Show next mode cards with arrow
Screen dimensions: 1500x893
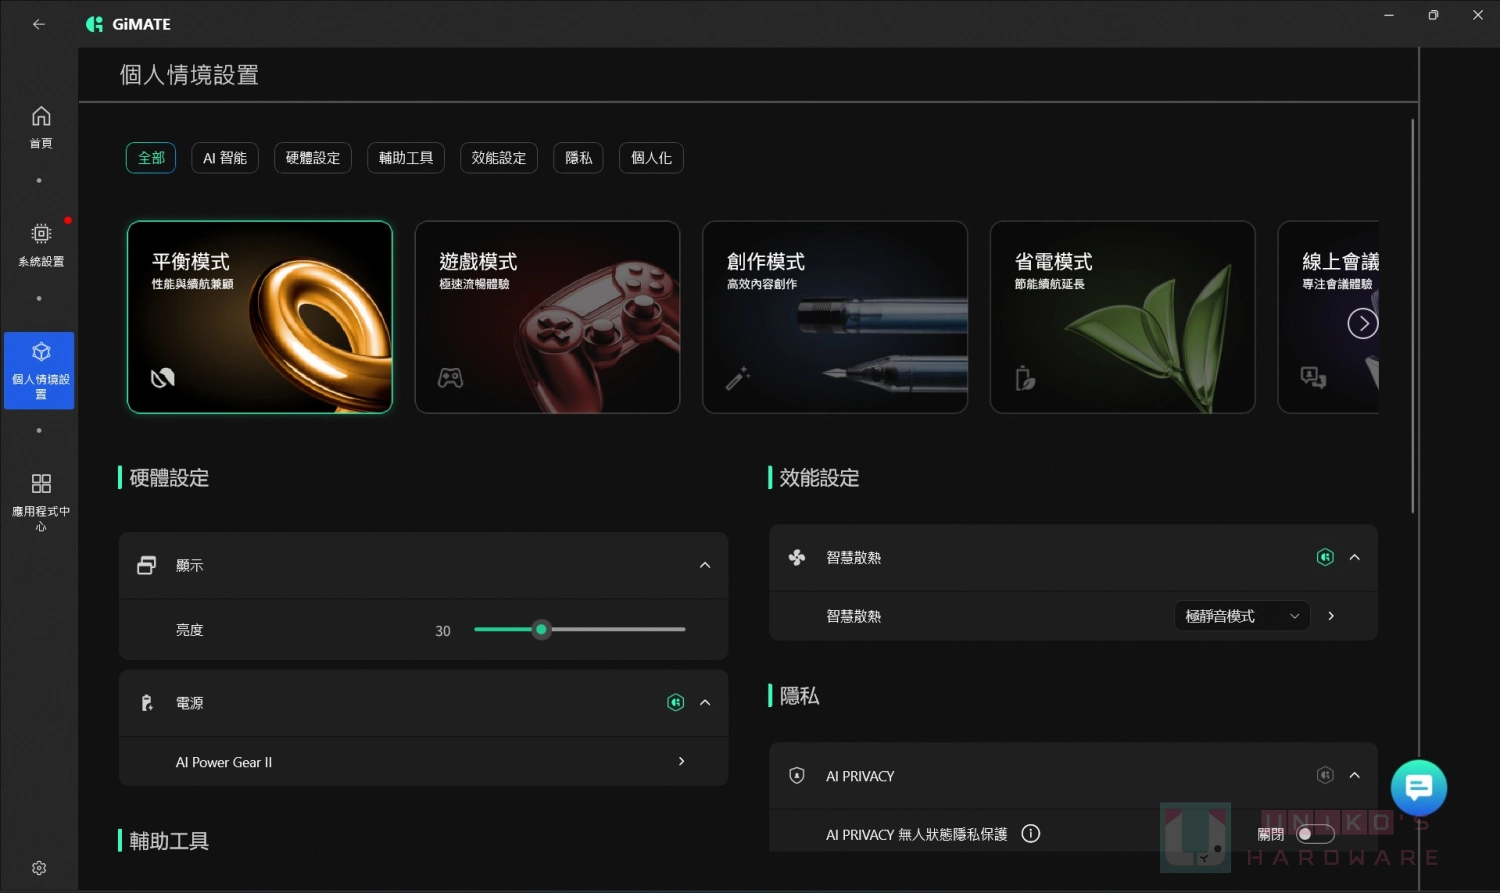(x=1362, y=323)
